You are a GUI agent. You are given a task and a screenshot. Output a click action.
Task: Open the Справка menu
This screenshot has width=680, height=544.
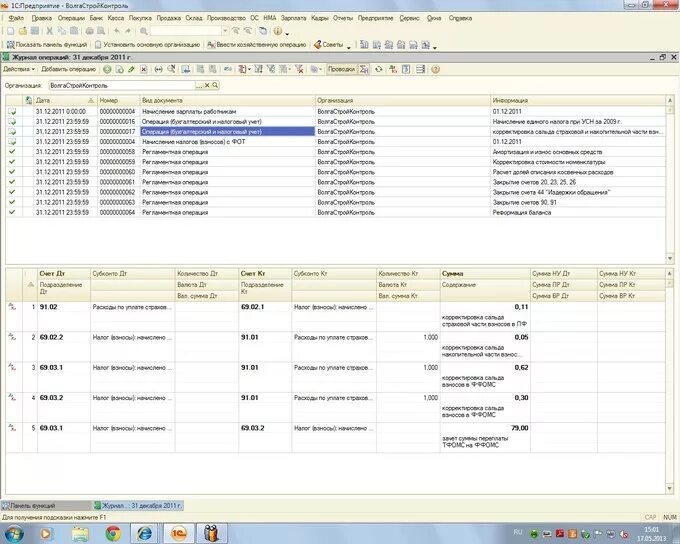coord(460,18)
